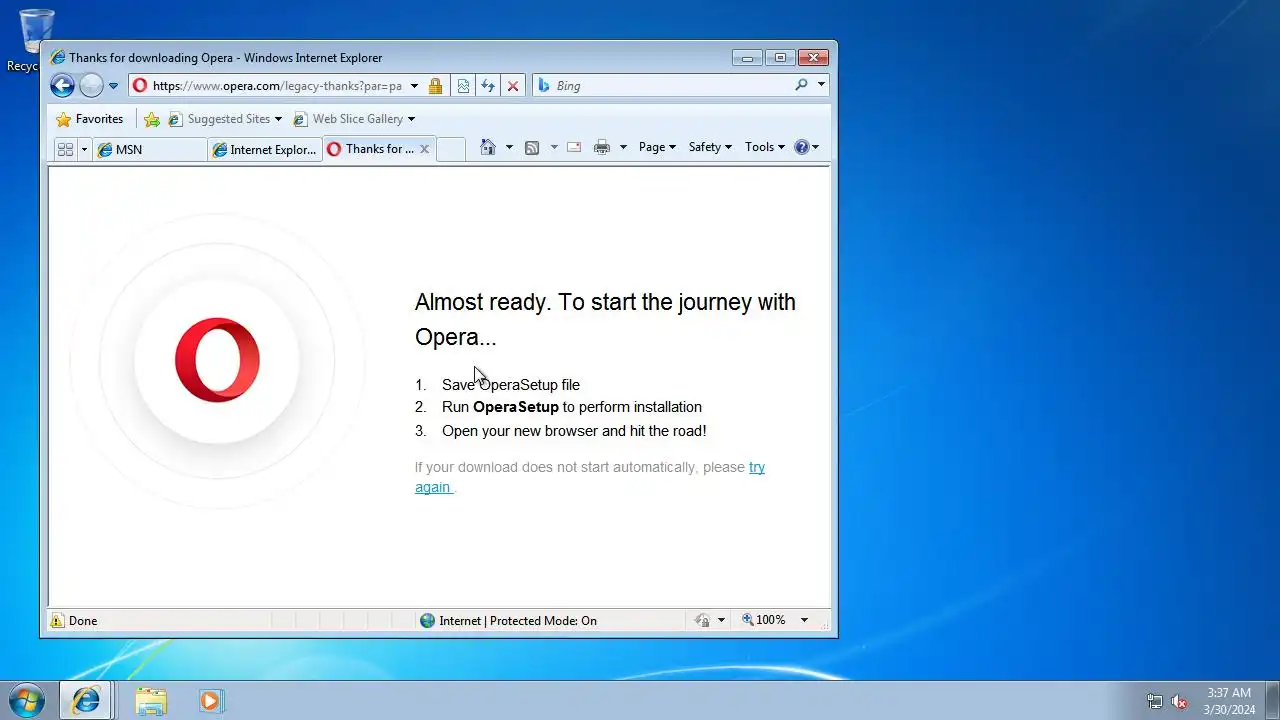Click the network tray icon

pos(1155,701)
